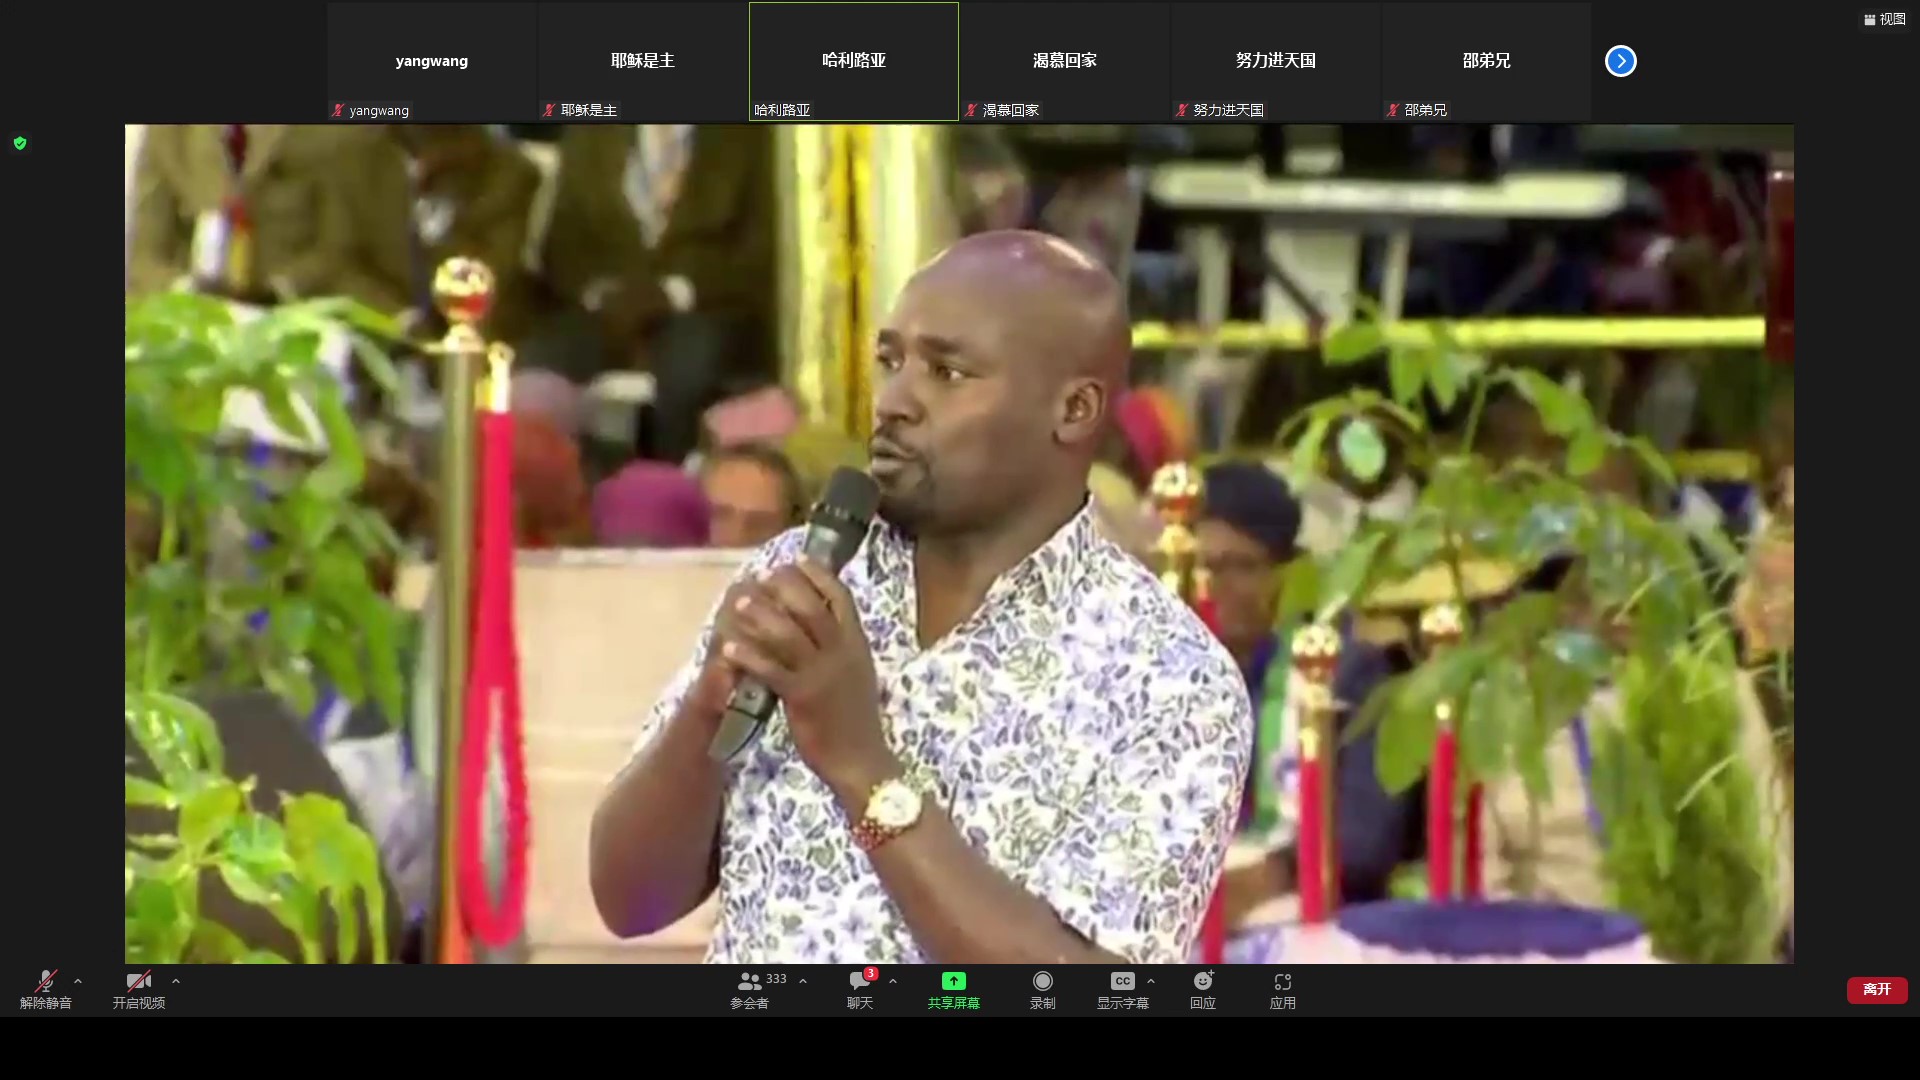Select the 哈利路亚 participant thumbnail

tap(853, 61)
